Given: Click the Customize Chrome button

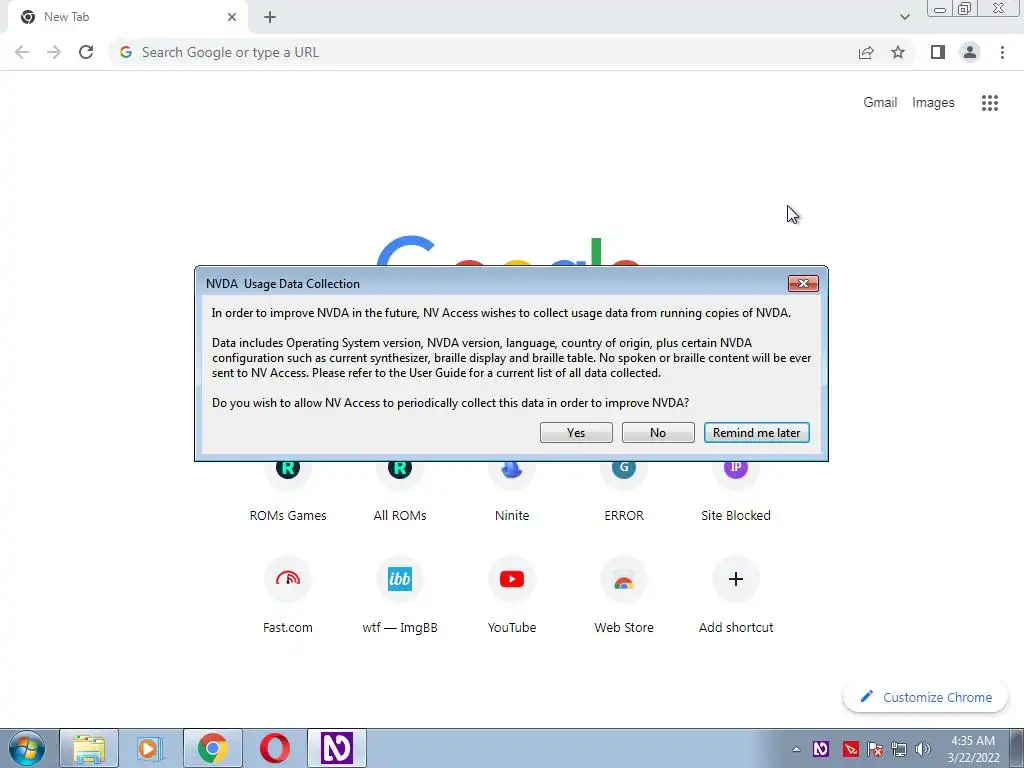Looking at the screenshot, I should 925,697.
